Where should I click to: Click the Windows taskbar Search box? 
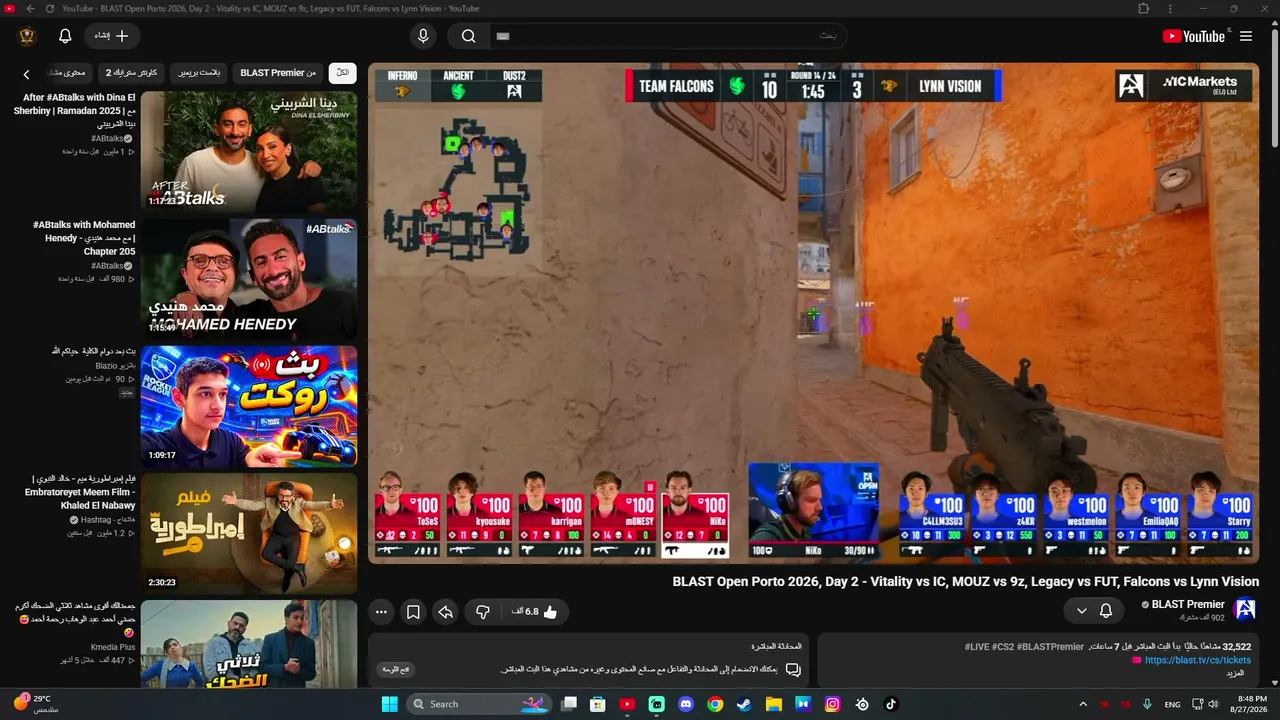(x=479, y=704)
